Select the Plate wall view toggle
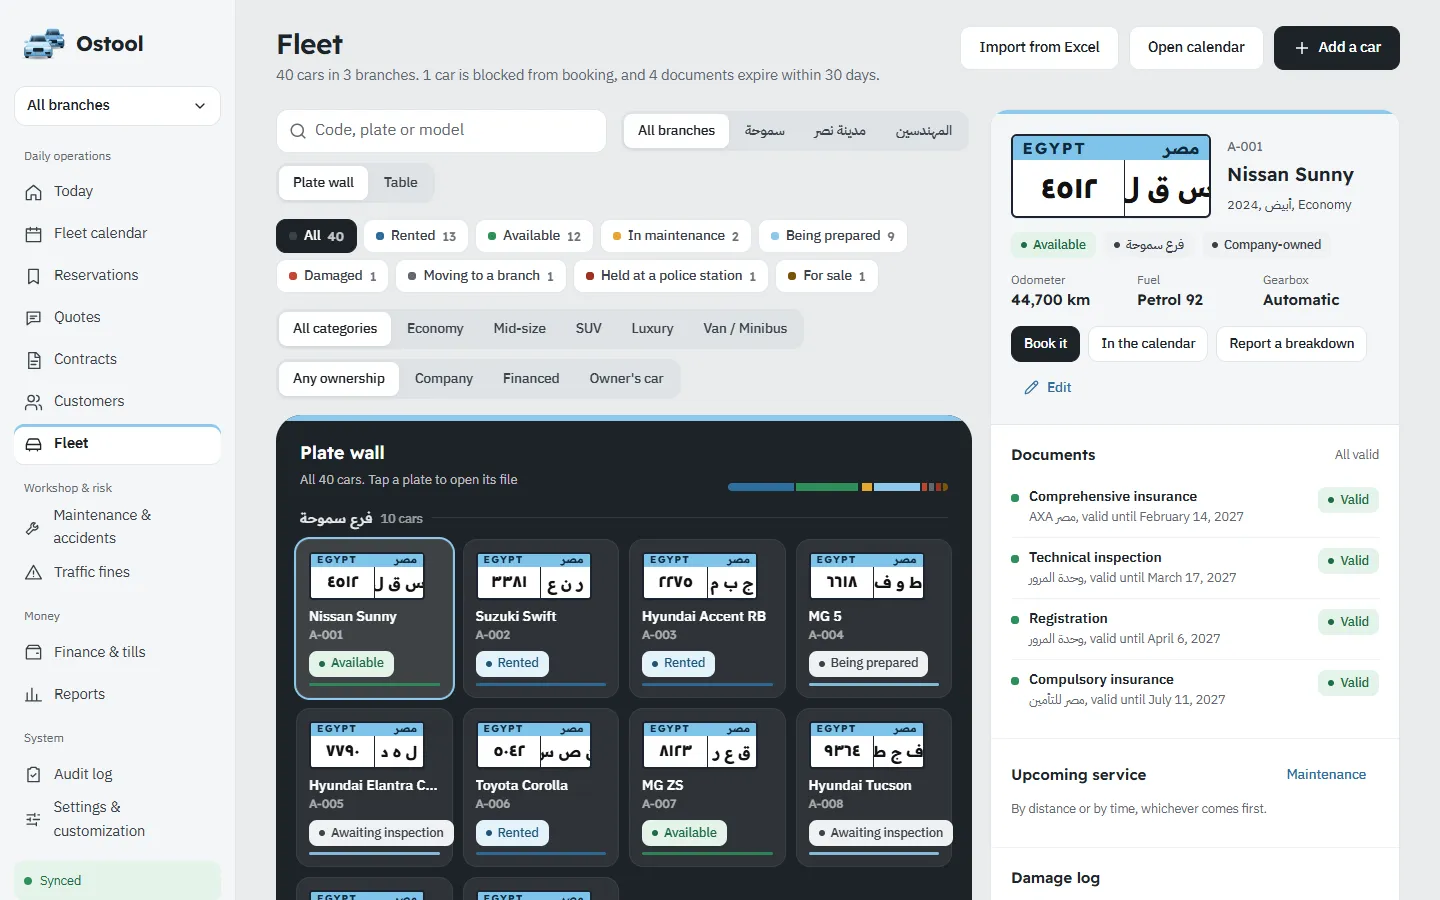Image resolution: width=1440 pixels, height=900 pixels. coord(323,183)
